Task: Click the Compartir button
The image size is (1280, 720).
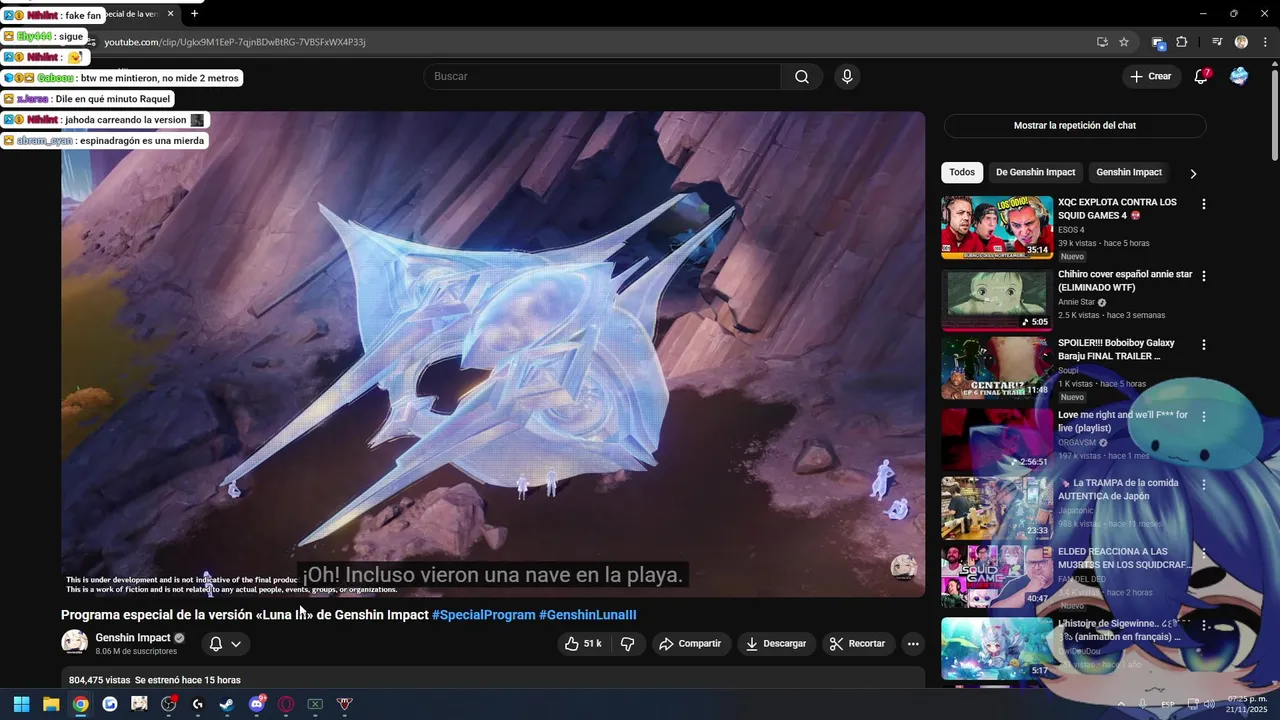Action: pos(690,644)
